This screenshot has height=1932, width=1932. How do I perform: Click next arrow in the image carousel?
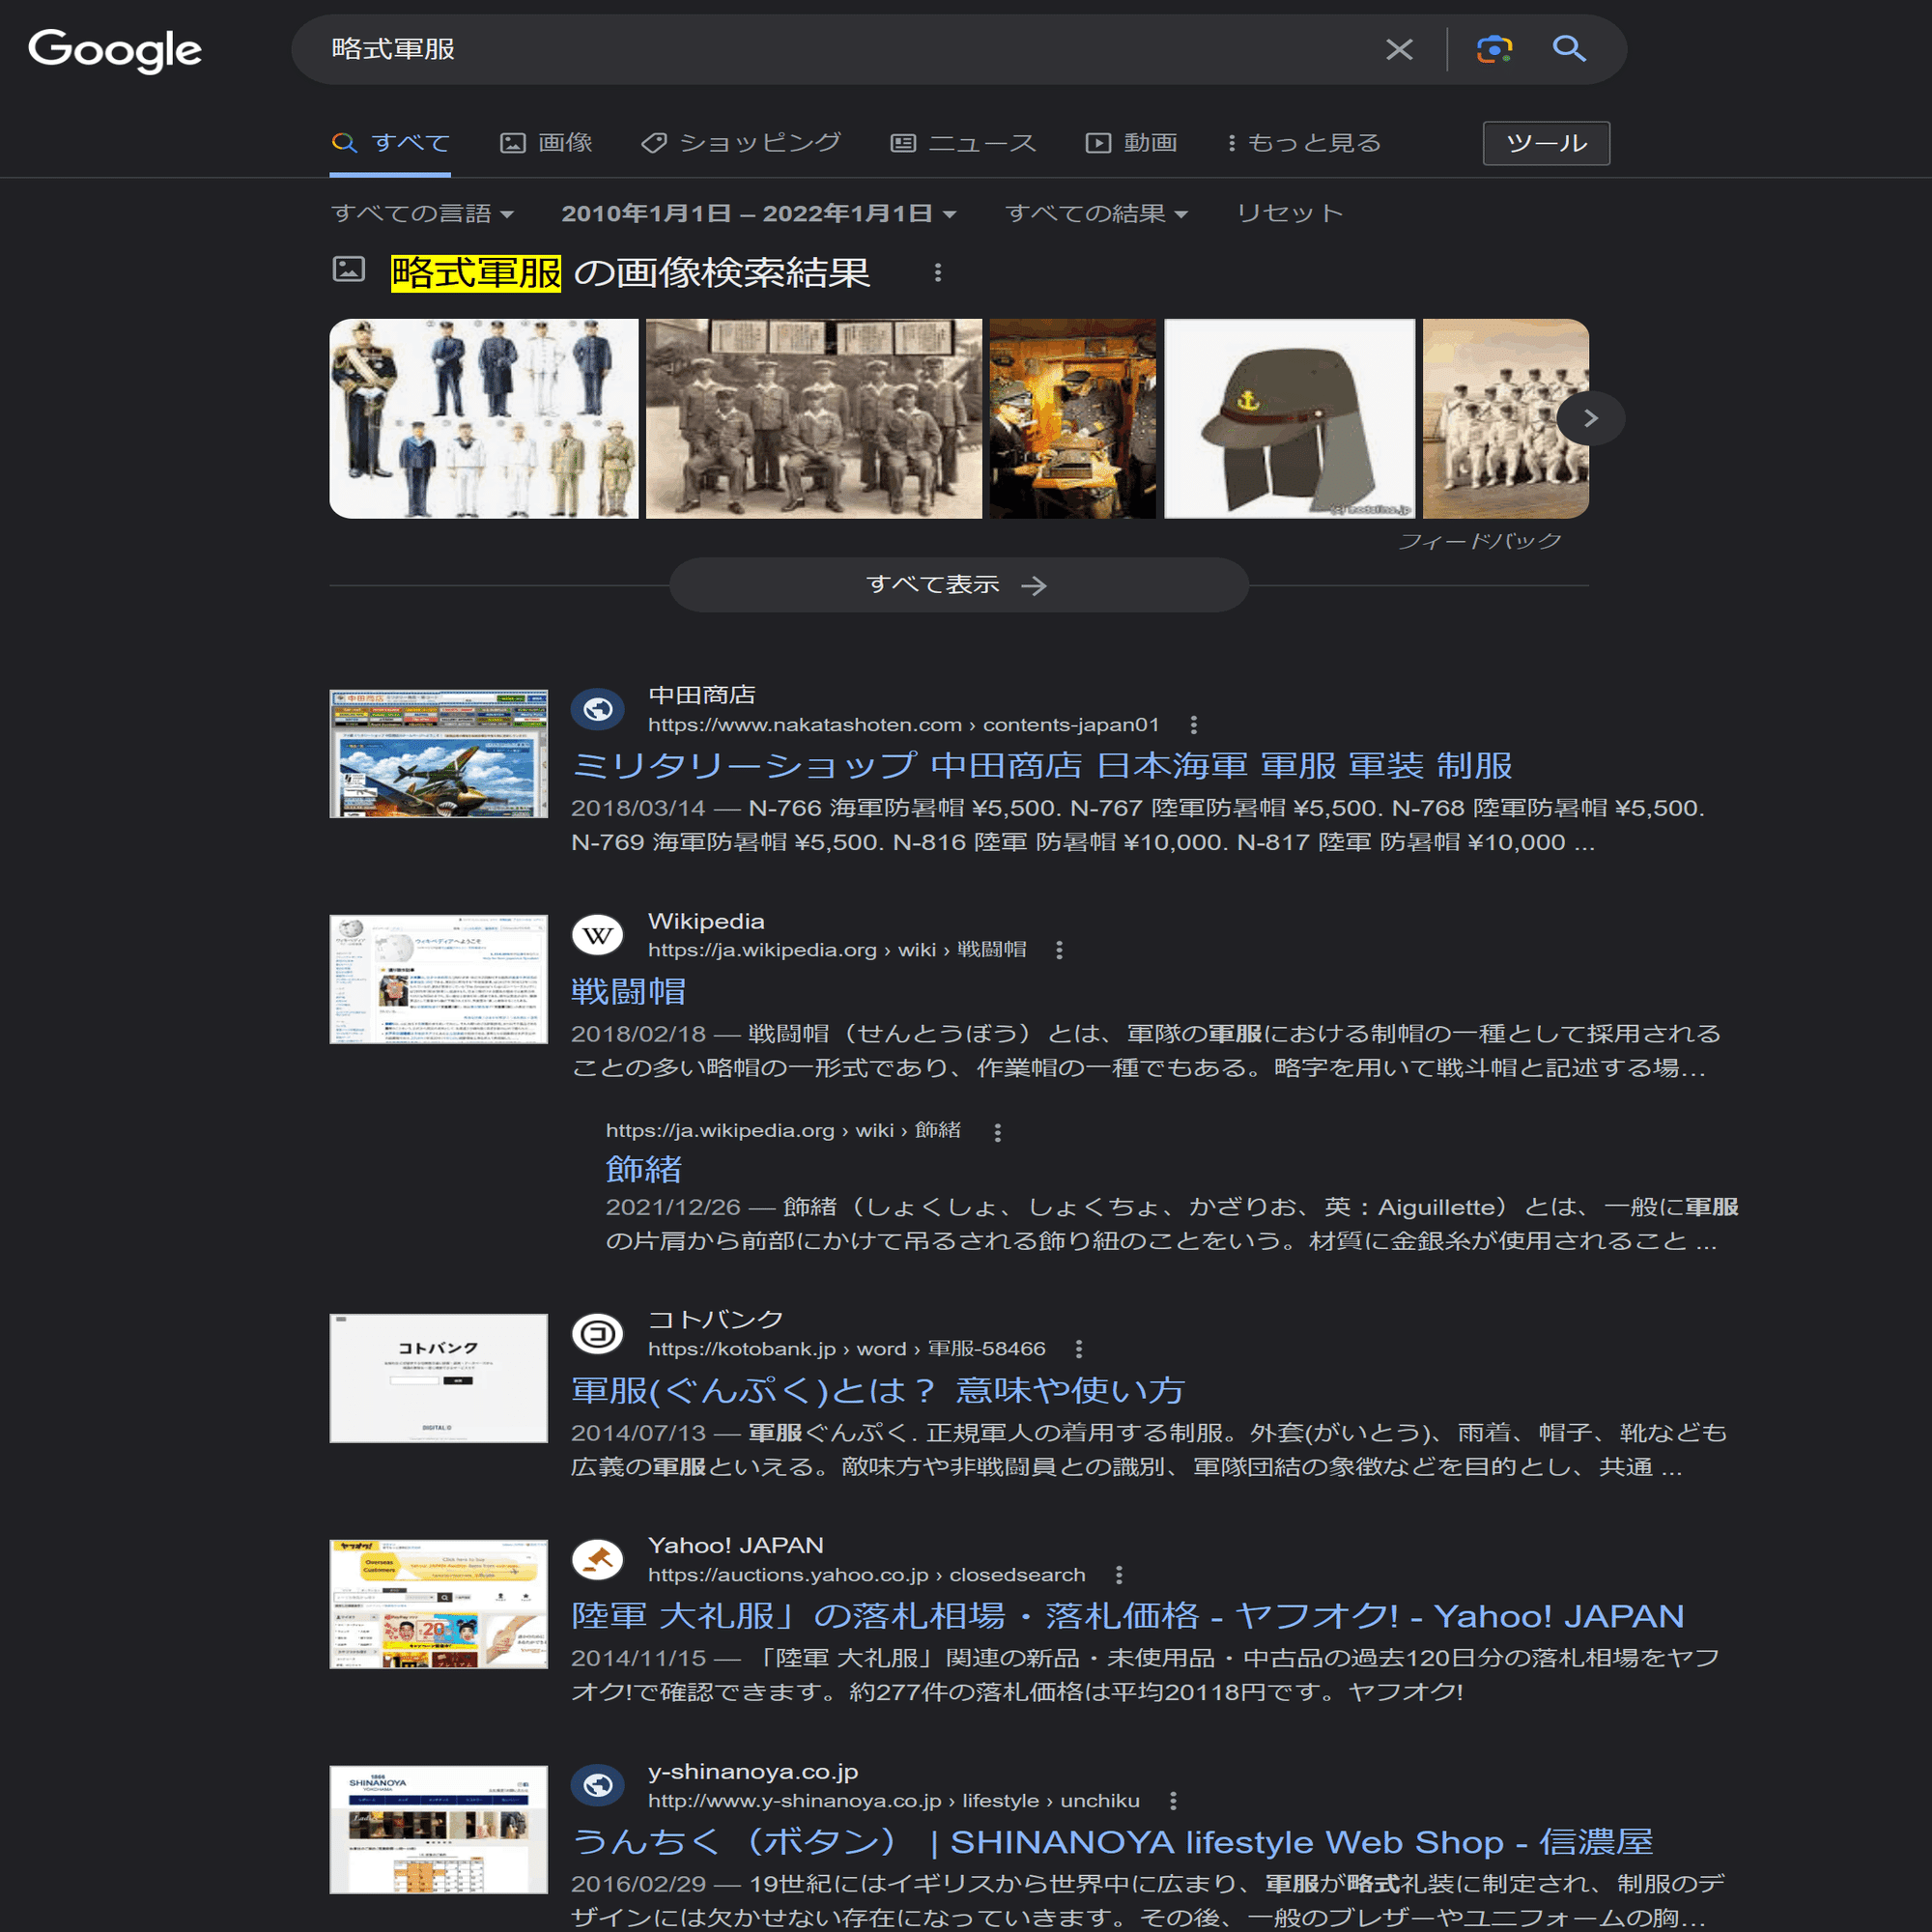pos(1590,418)
